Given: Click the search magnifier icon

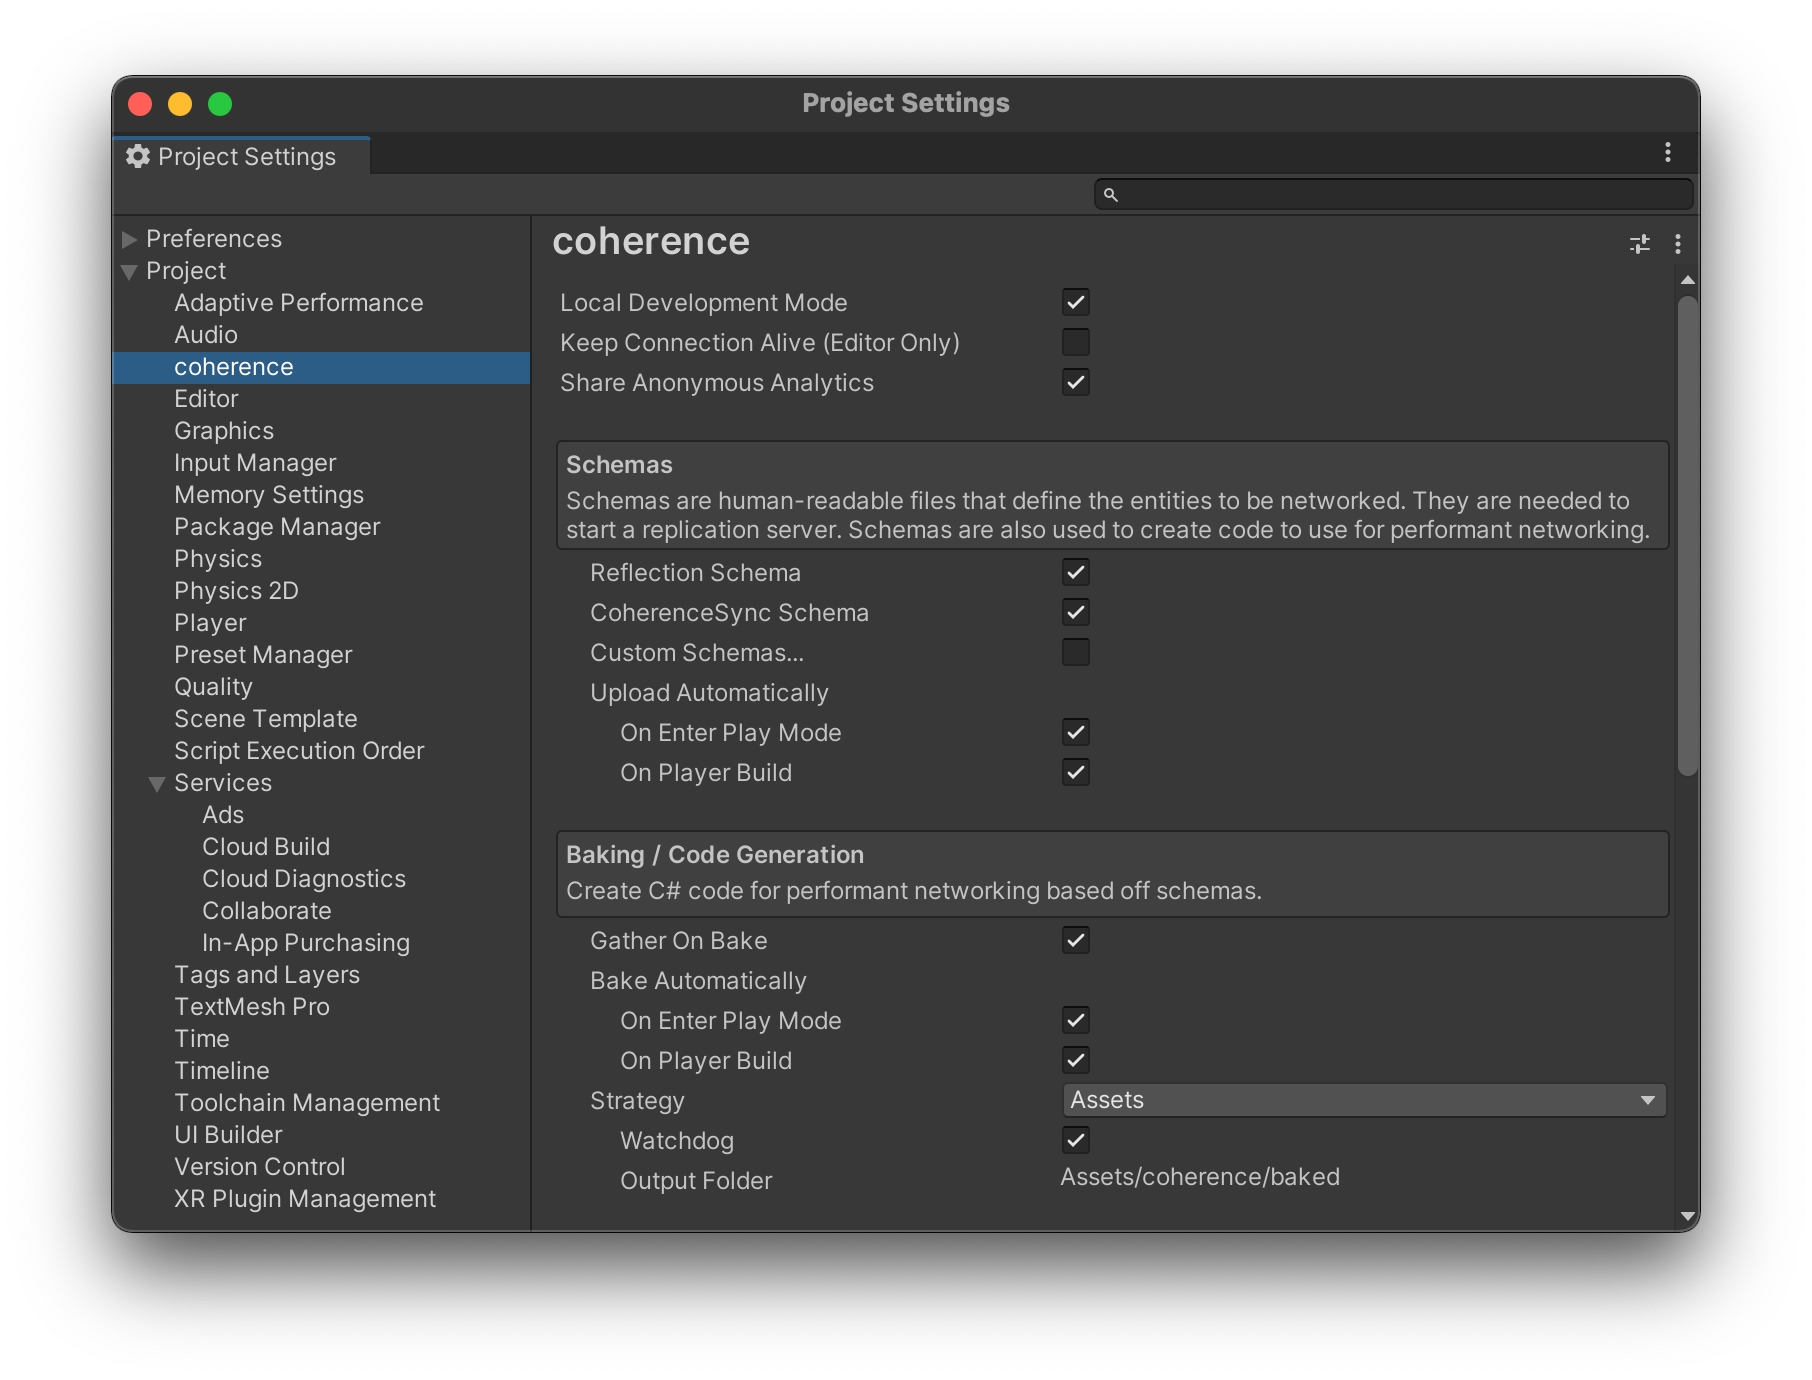Looking at the screenshot, I should pos(1110,195).
